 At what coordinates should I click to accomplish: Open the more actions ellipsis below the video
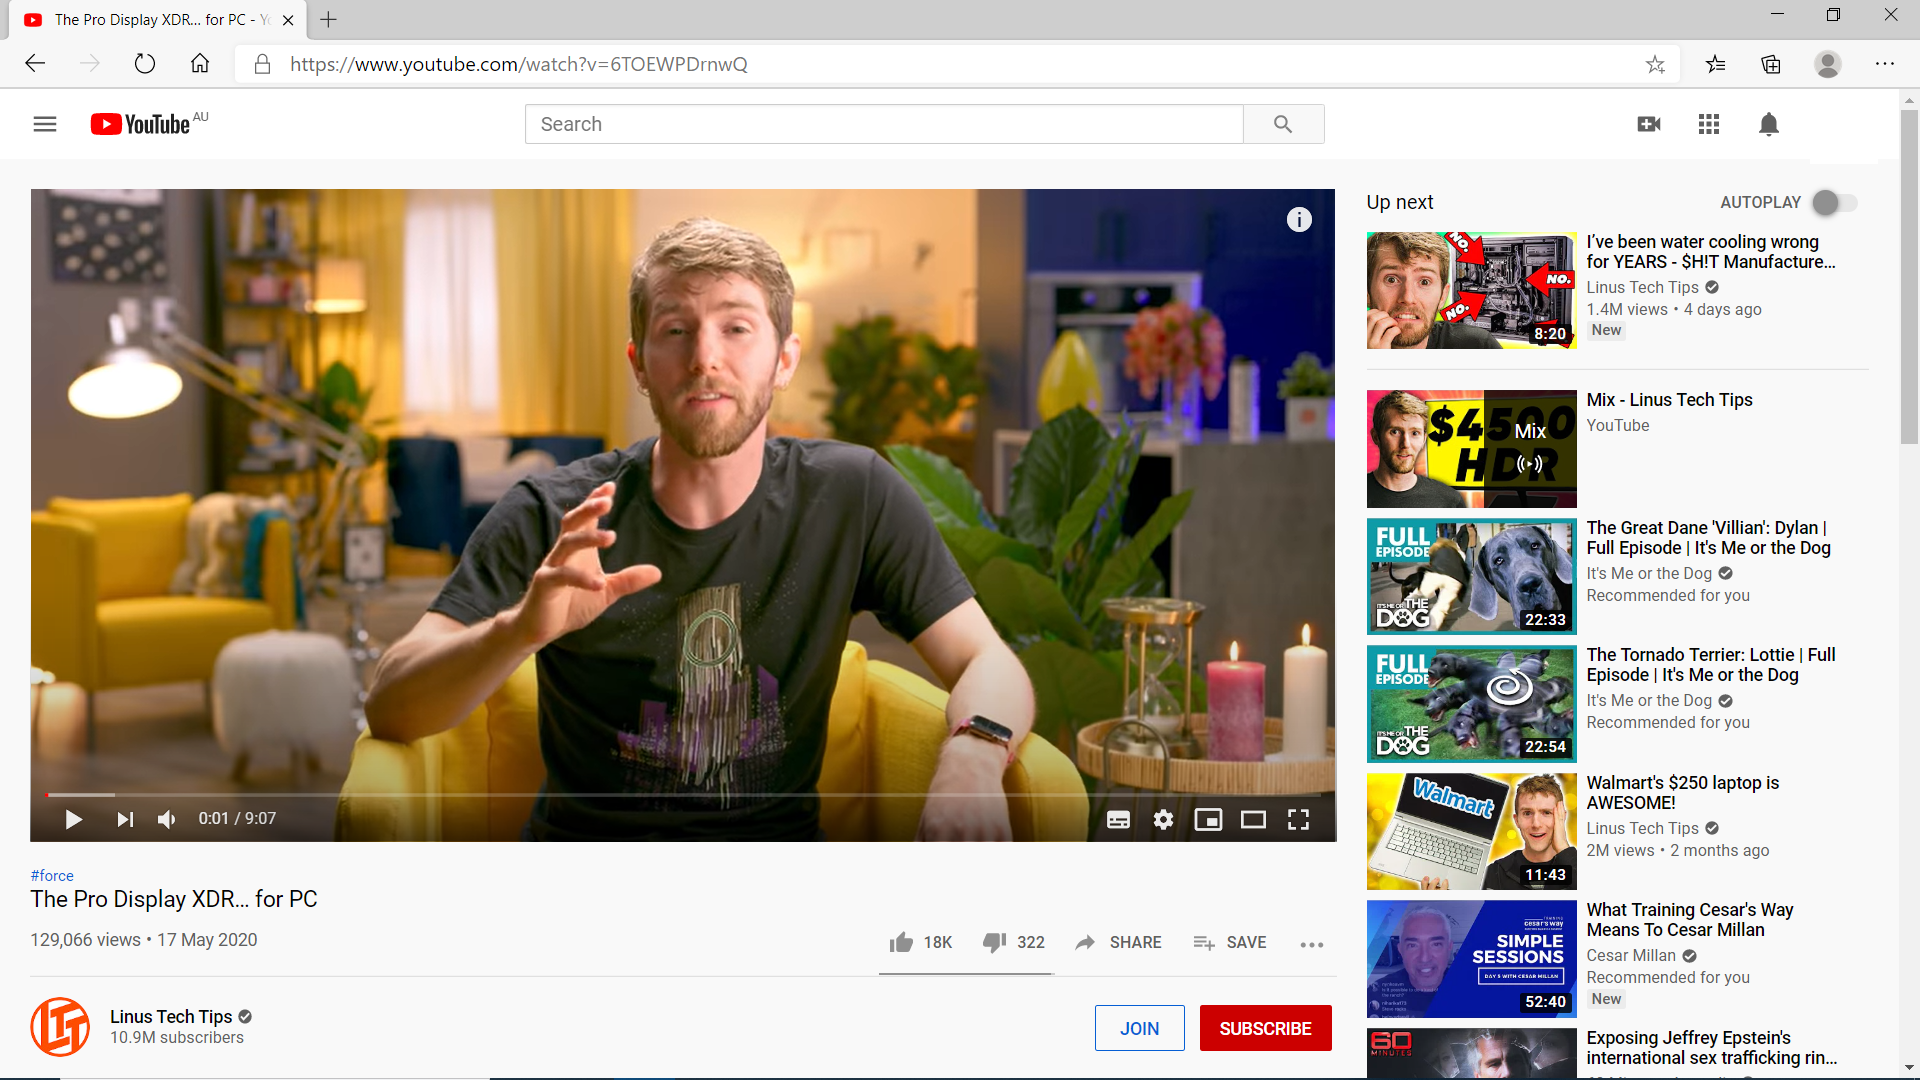(x=1311, y=944)
